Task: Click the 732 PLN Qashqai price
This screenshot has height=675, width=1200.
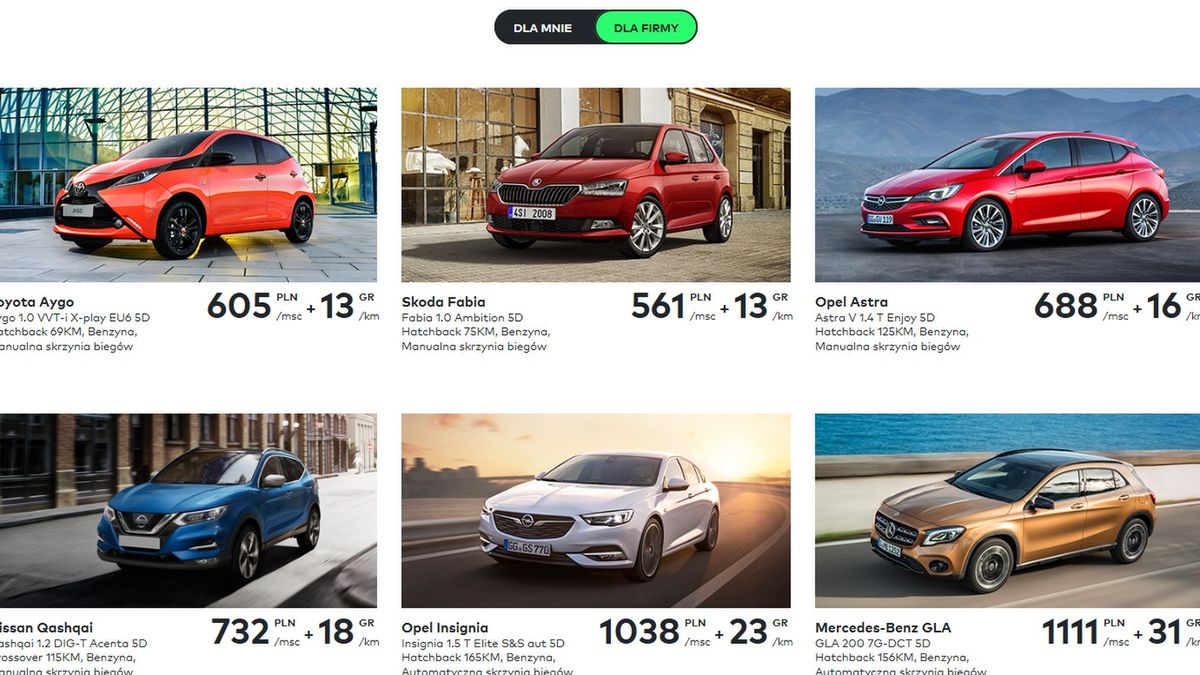Action: coord(255,632)
